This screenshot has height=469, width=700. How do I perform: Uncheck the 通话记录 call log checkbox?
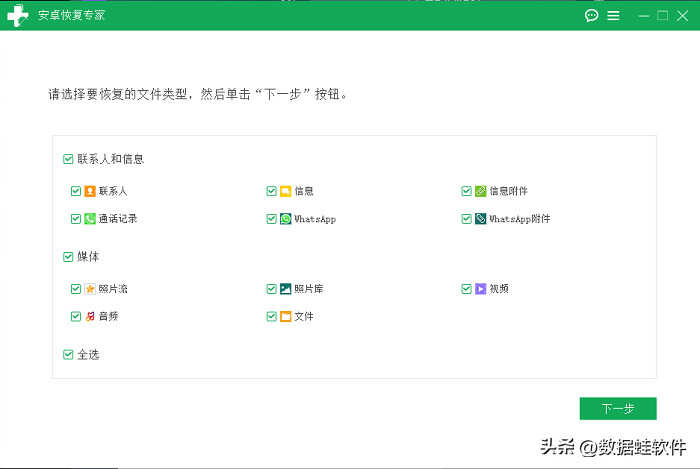76,219
